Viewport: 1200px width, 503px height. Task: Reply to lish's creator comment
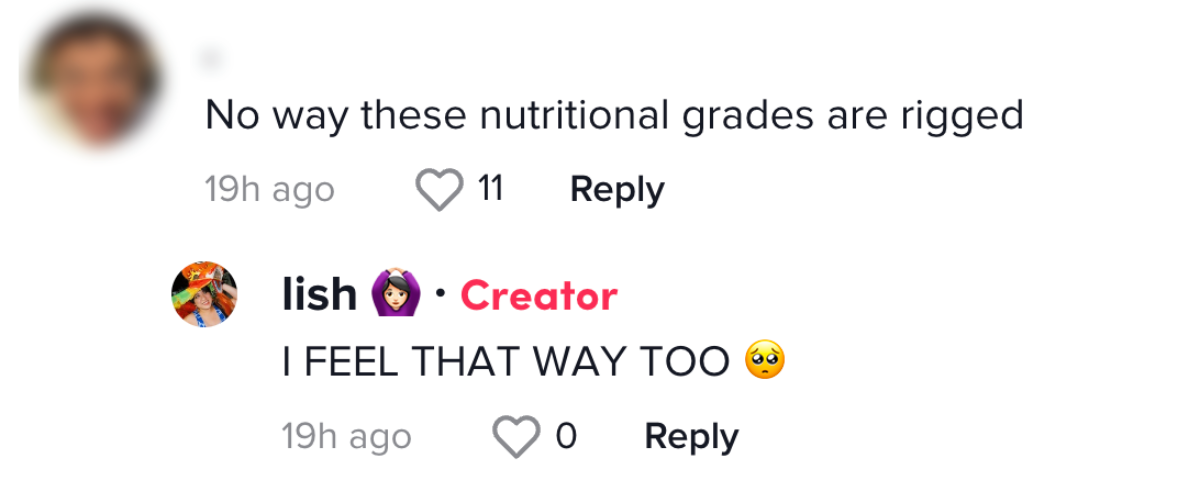691,437
